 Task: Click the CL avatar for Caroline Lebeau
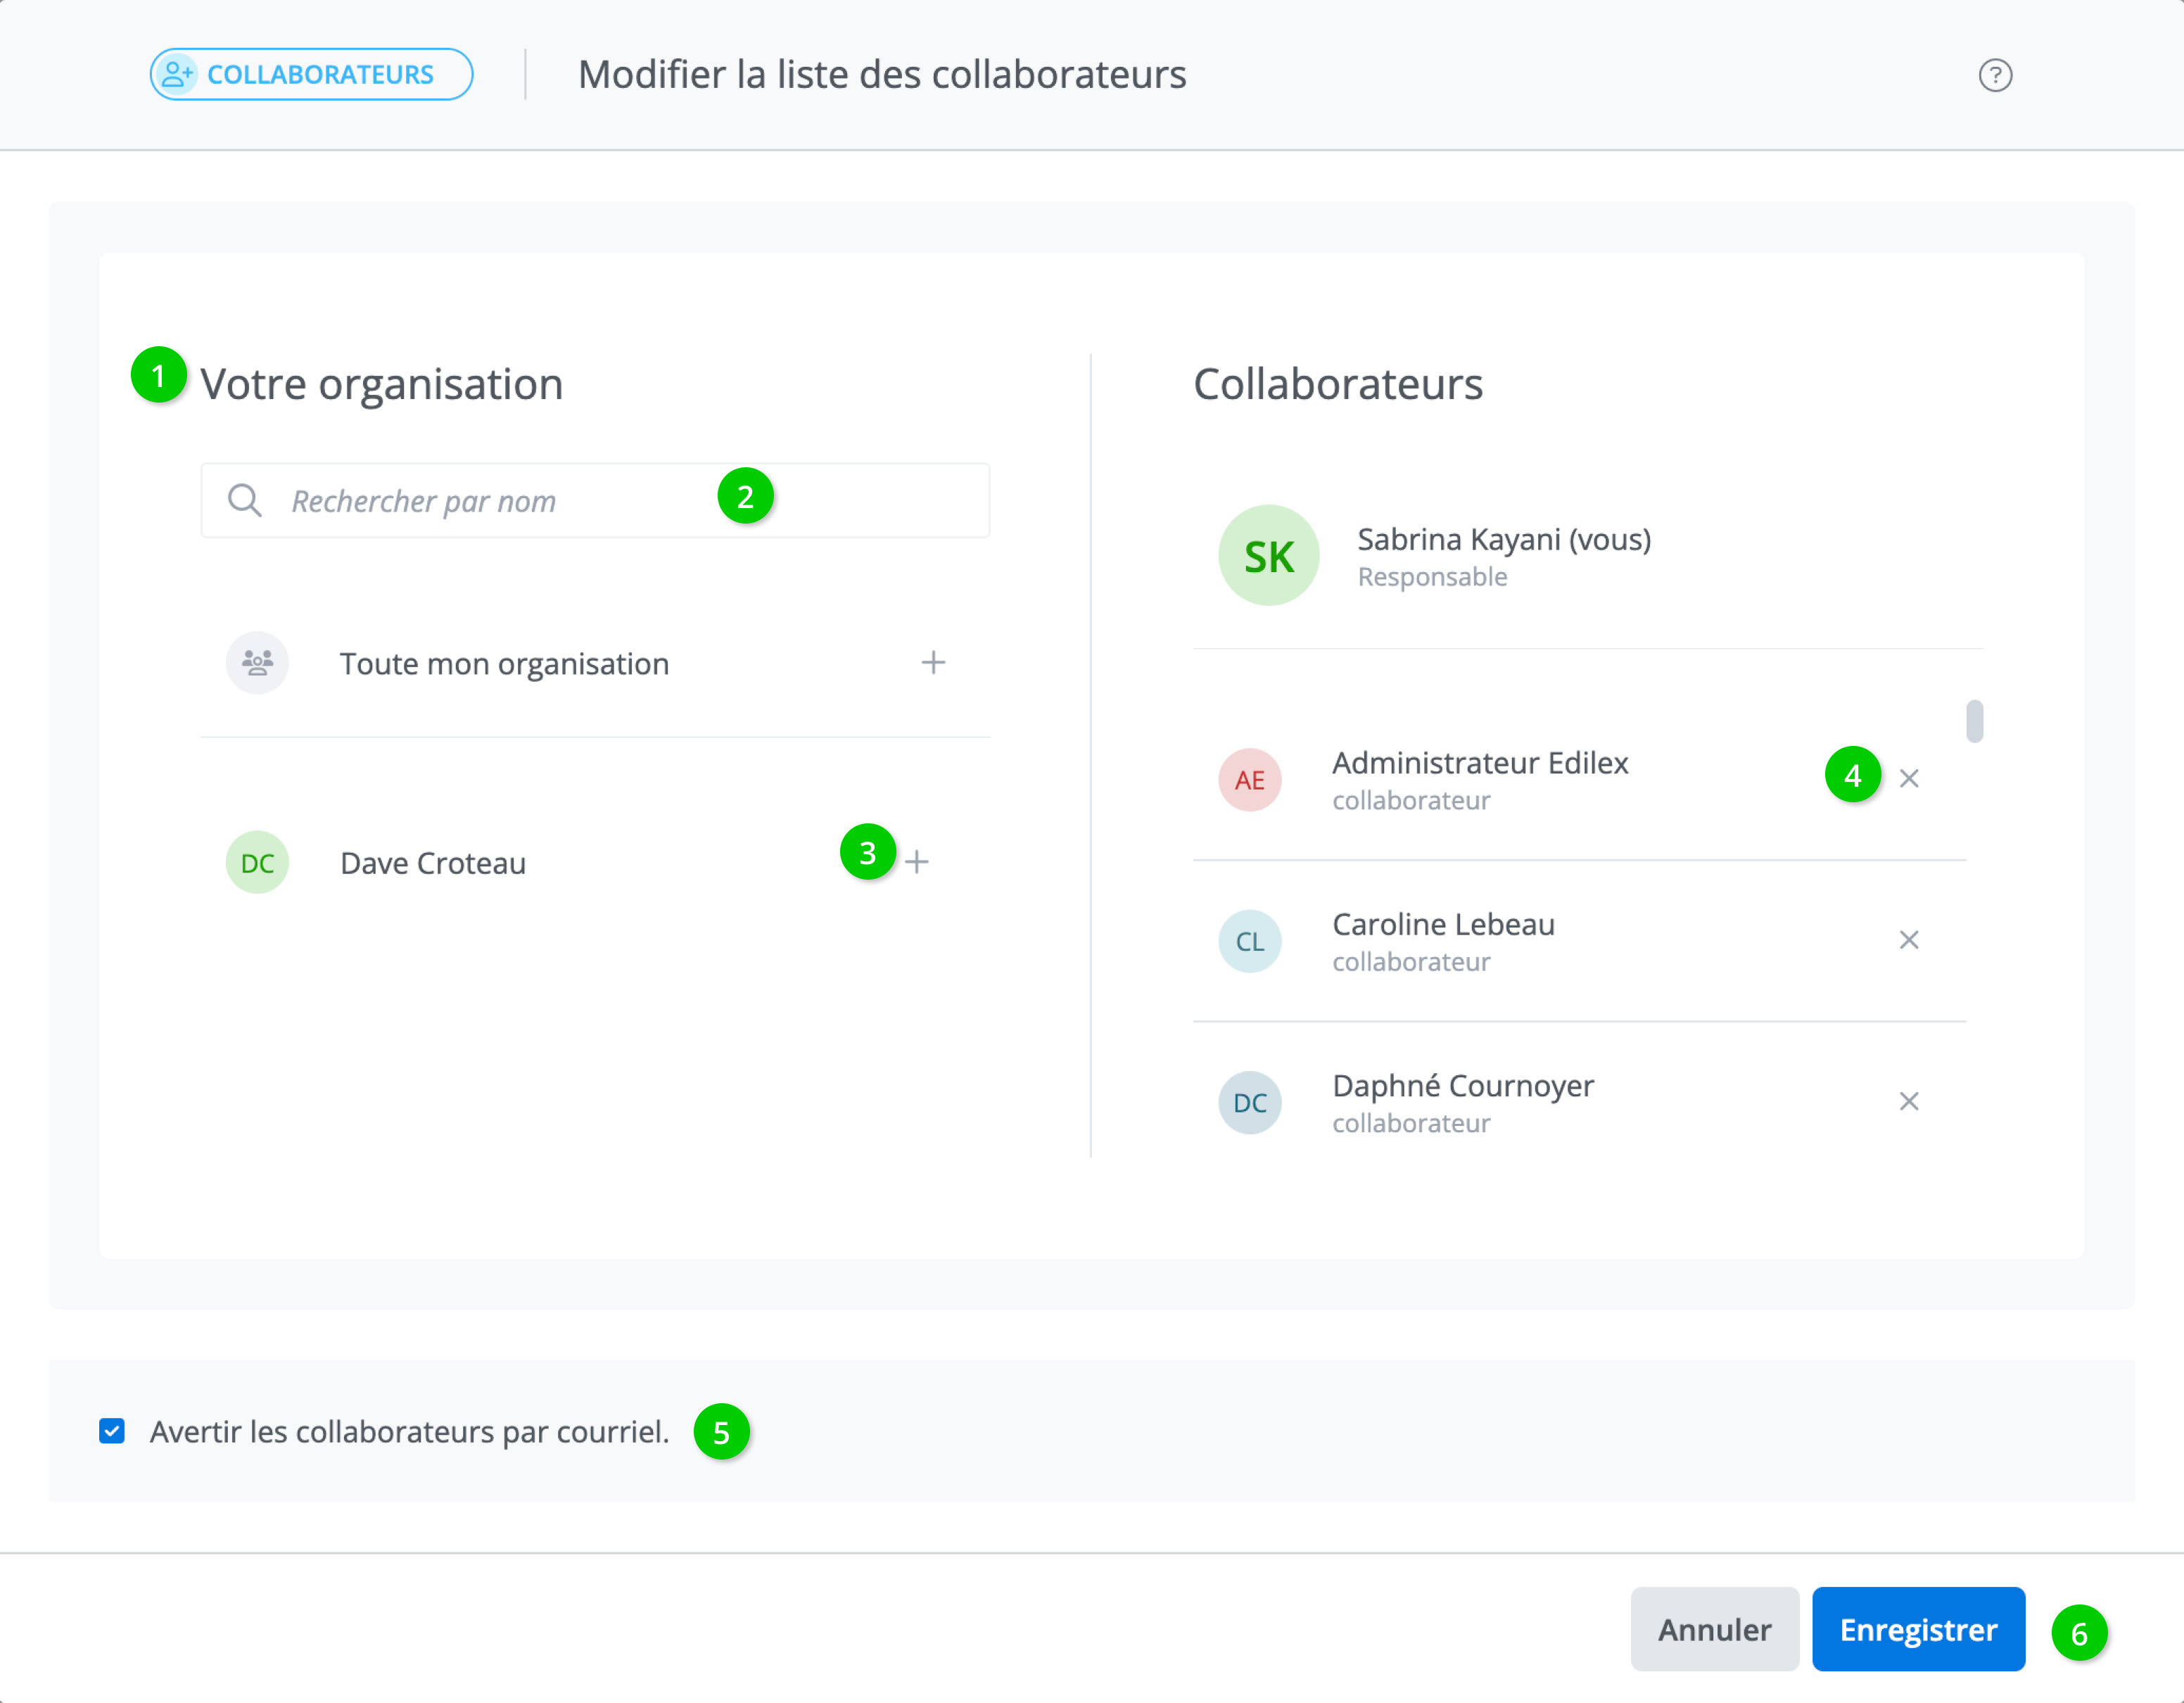1249,941
